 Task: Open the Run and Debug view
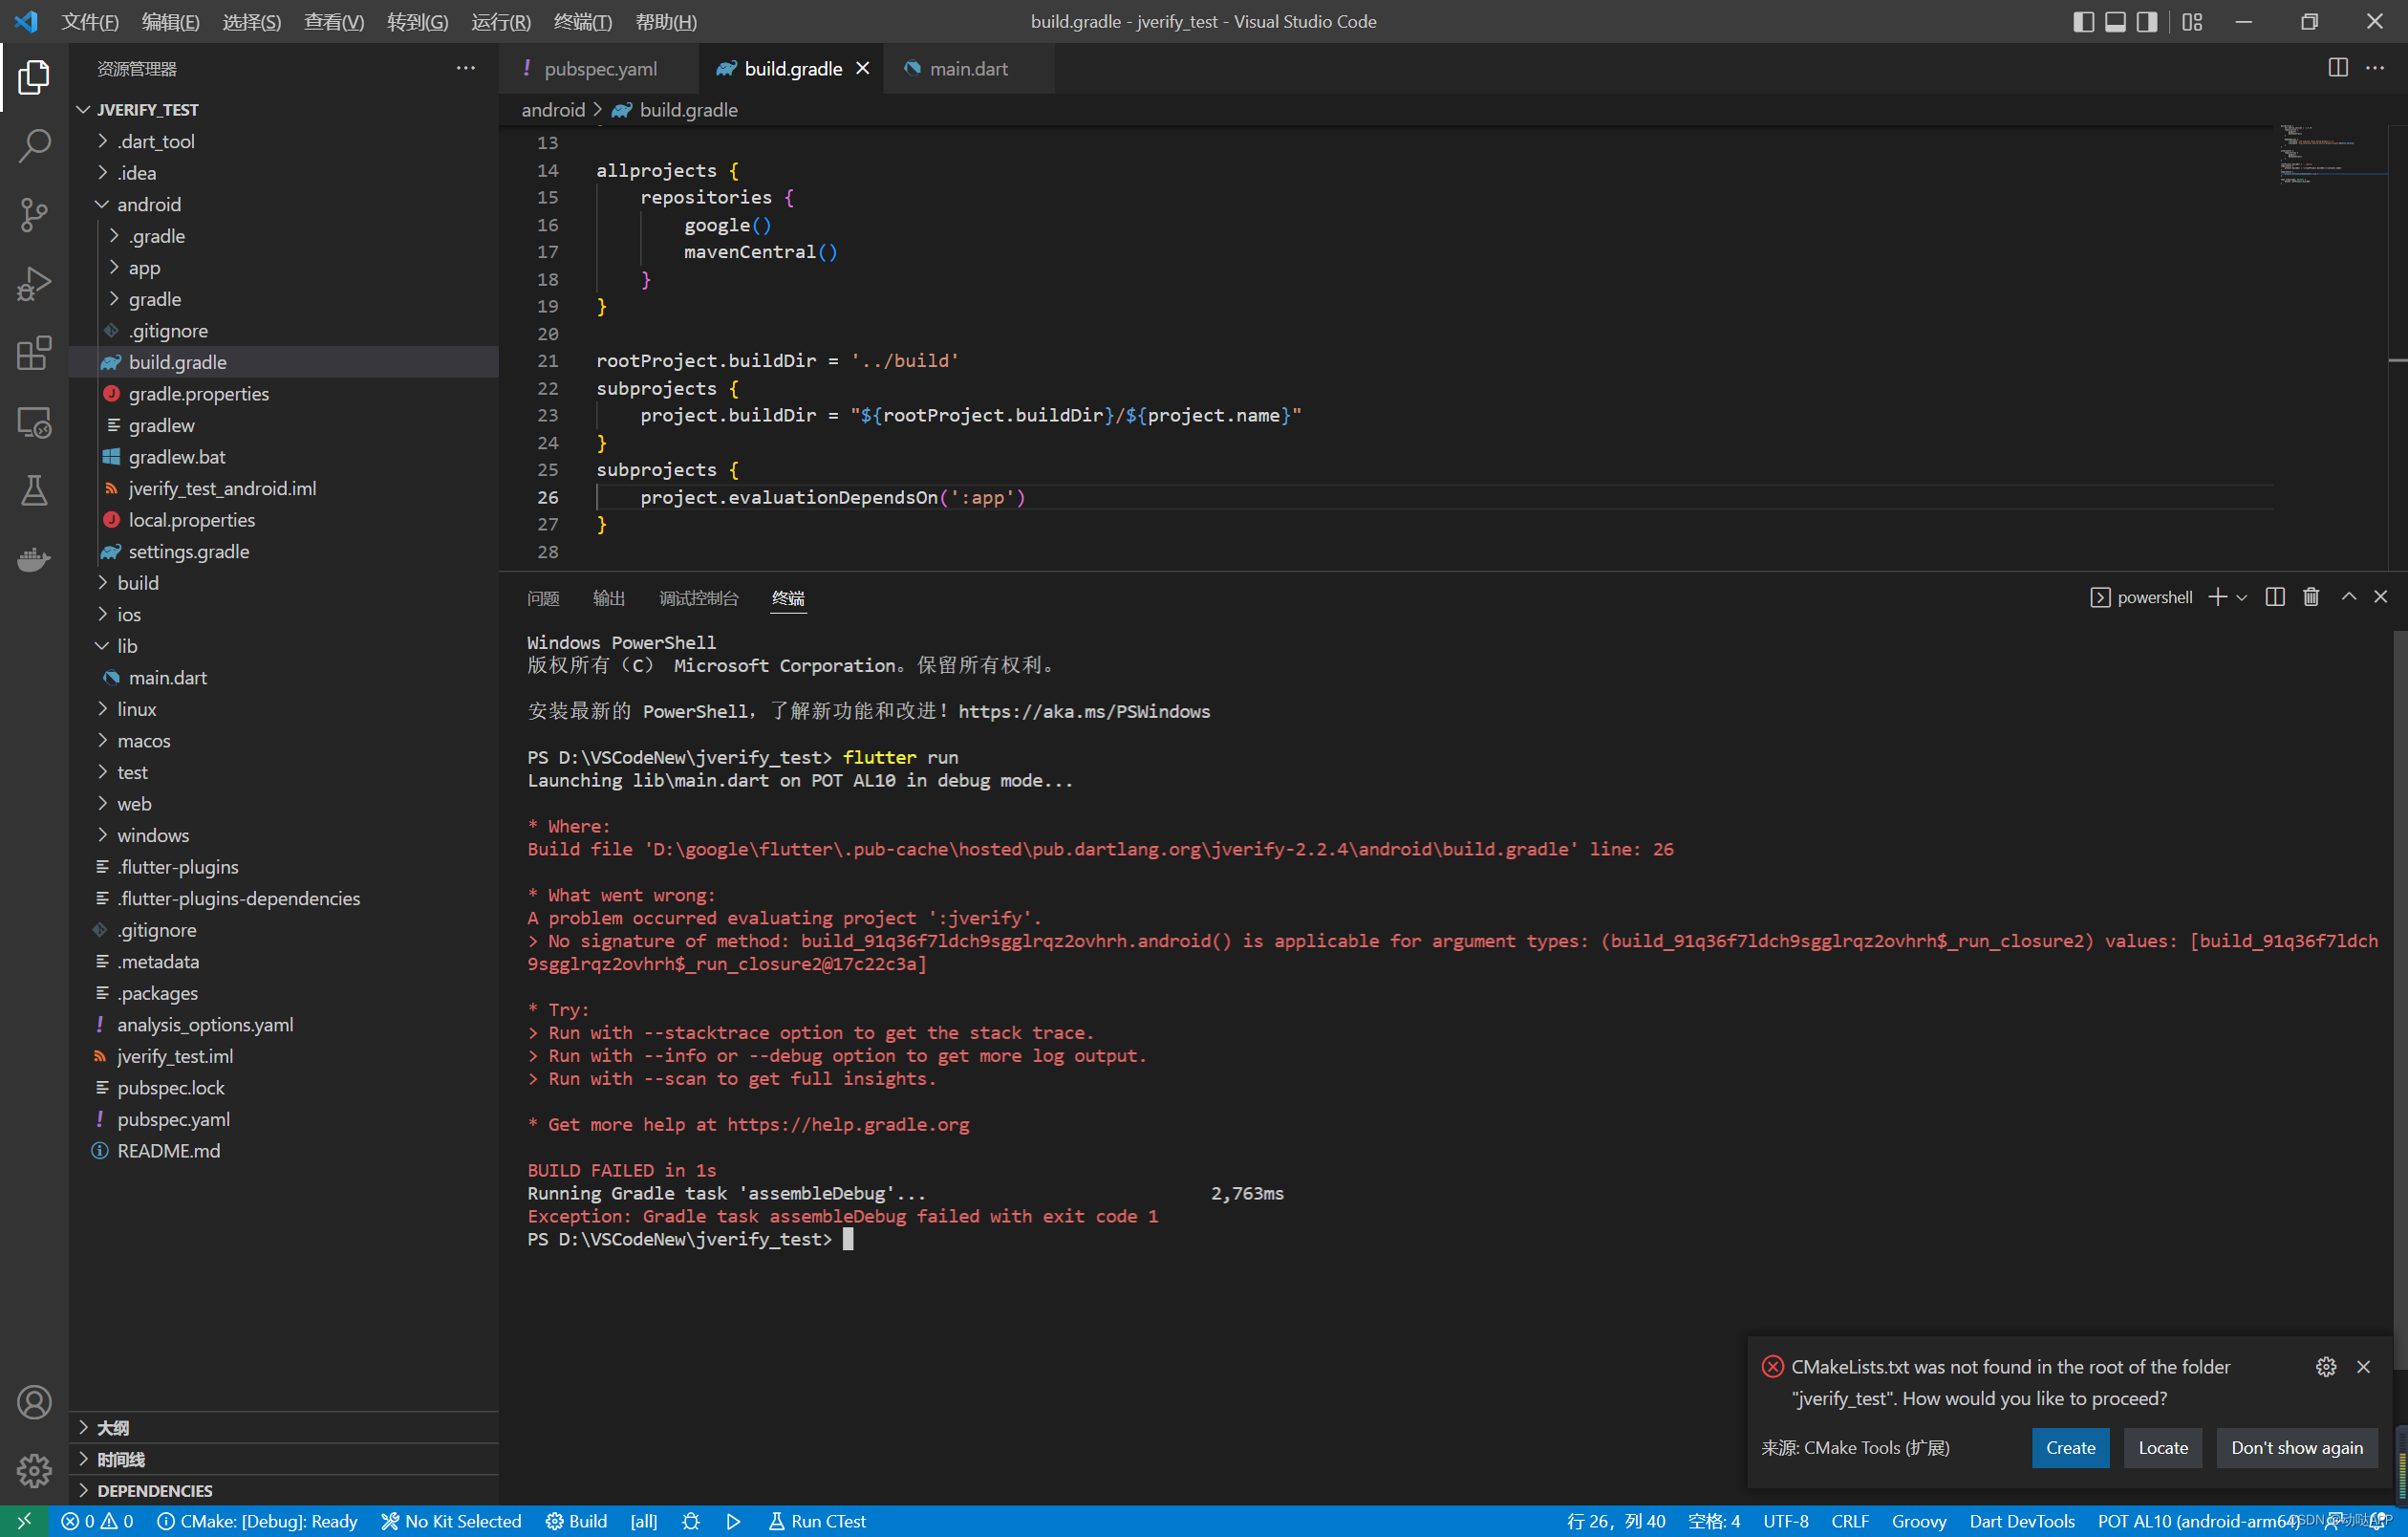(34, 283)
